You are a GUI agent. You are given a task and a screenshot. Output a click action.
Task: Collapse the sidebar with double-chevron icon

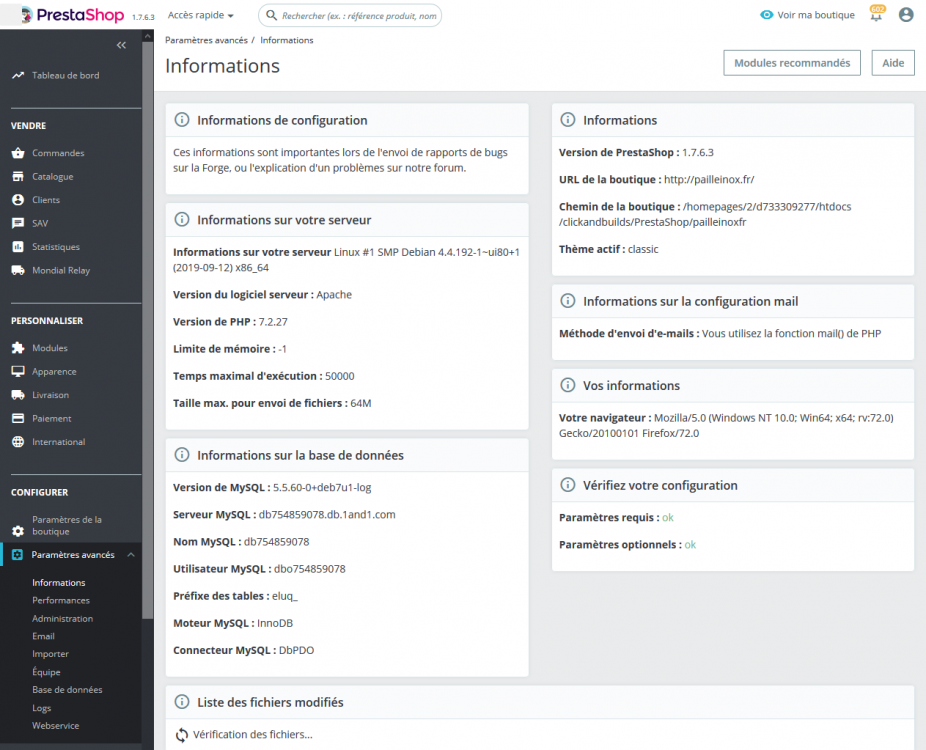click(x=121, y=45)
